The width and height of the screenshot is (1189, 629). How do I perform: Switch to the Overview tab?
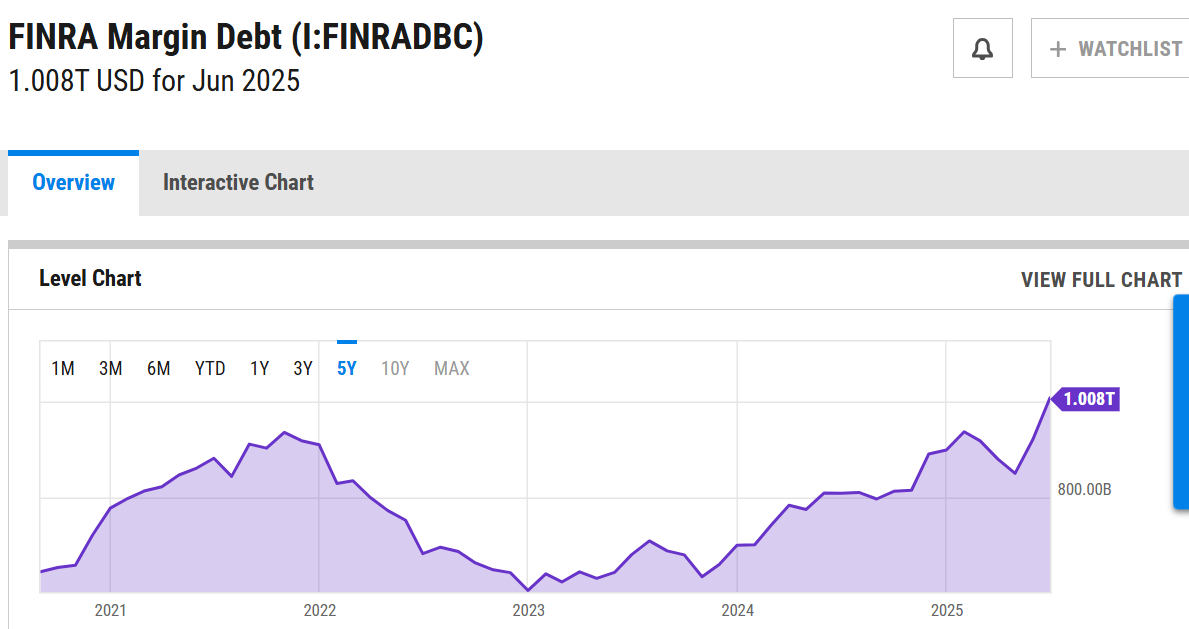pyautogui.click(x=74, y=183)
